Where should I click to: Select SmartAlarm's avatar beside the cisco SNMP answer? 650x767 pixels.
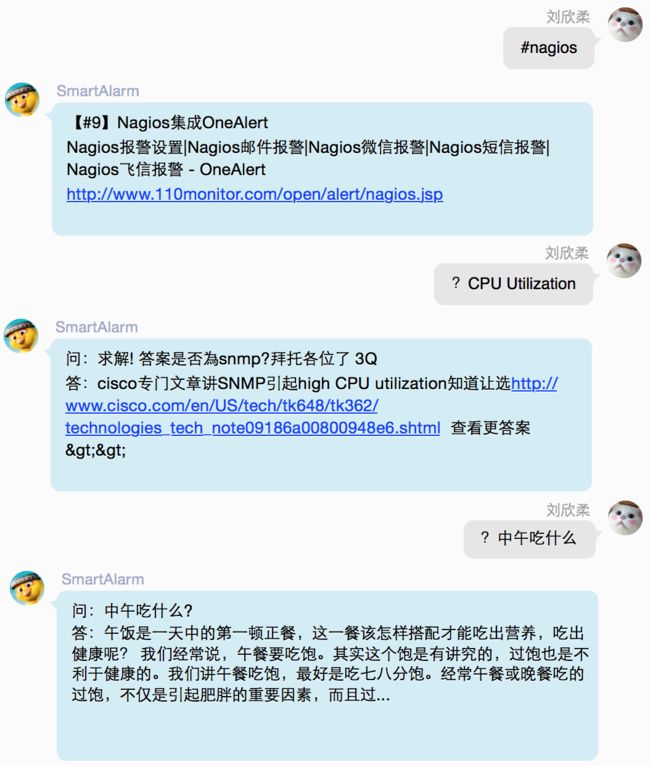point(21,336)
